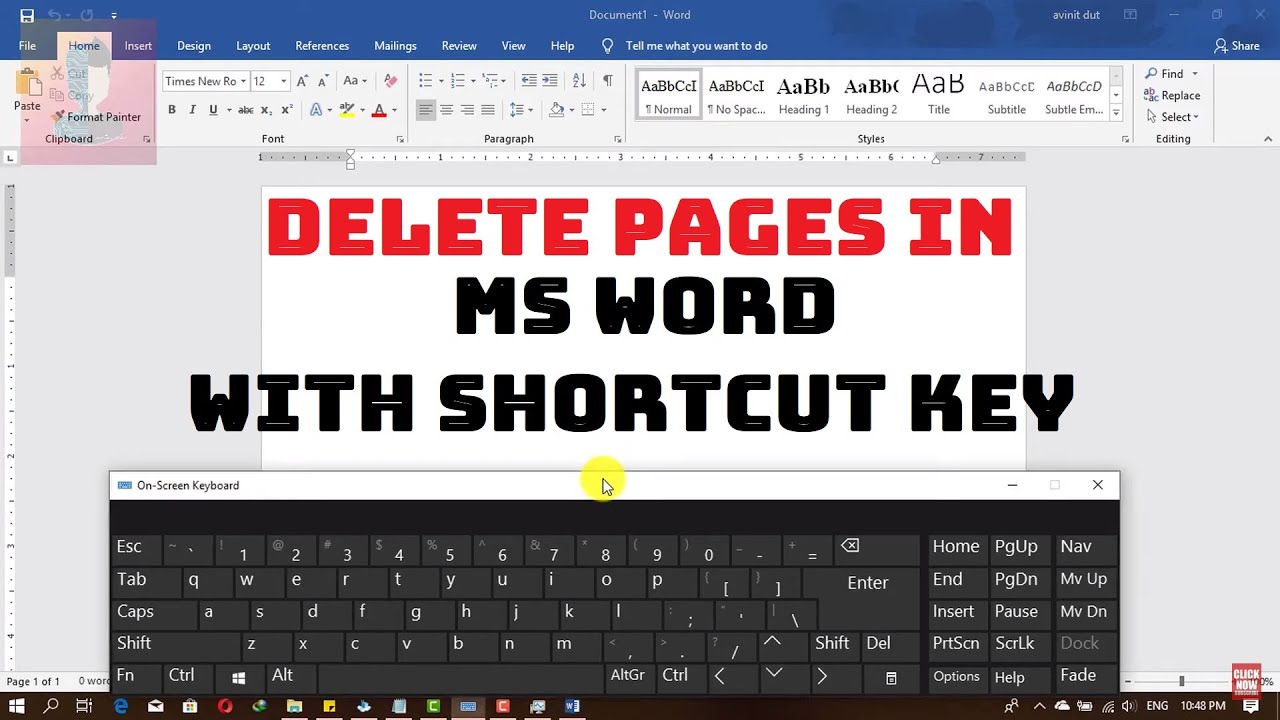
Task: Clear all formatting with eraser icon
Action: 391,81
